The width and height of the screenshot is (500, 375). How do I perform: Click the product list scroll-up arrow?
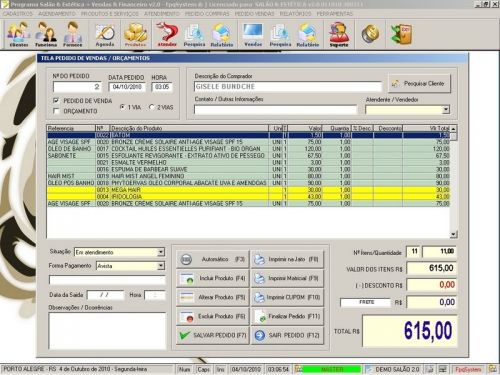tap(453, 129)
